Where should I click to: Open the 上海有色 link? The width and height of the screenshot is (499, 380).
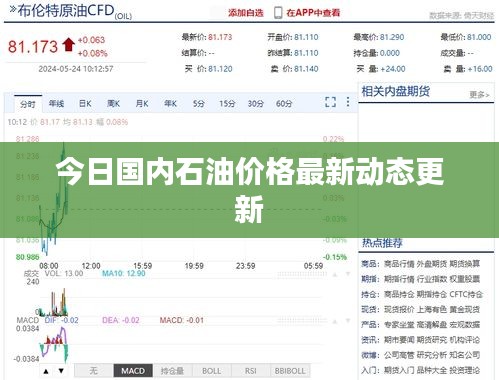click(x=432, y=310)
